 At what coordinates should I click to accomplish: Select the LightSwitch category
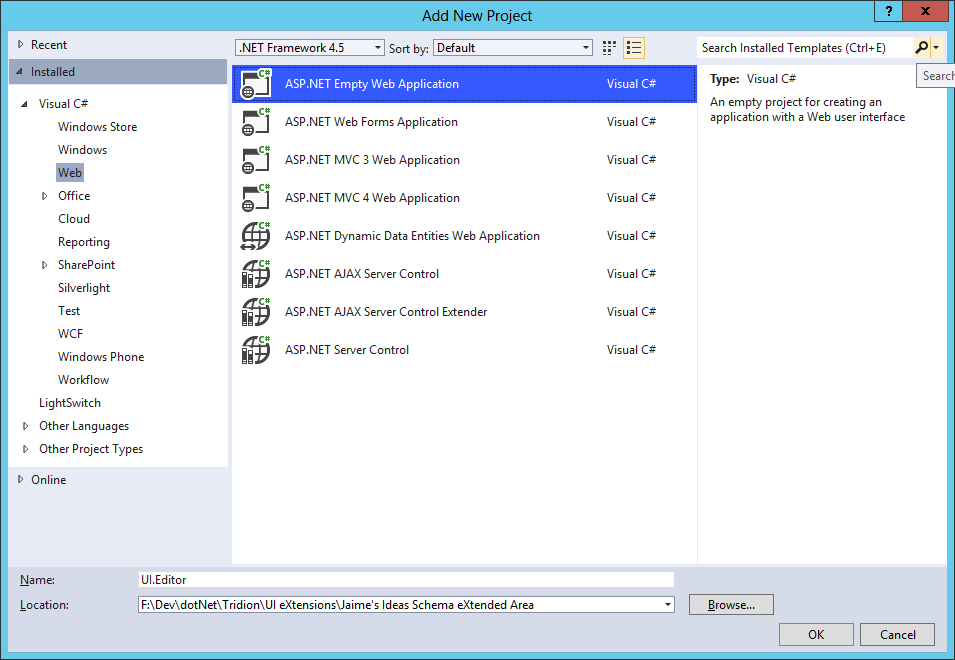[x=69, y=403]
